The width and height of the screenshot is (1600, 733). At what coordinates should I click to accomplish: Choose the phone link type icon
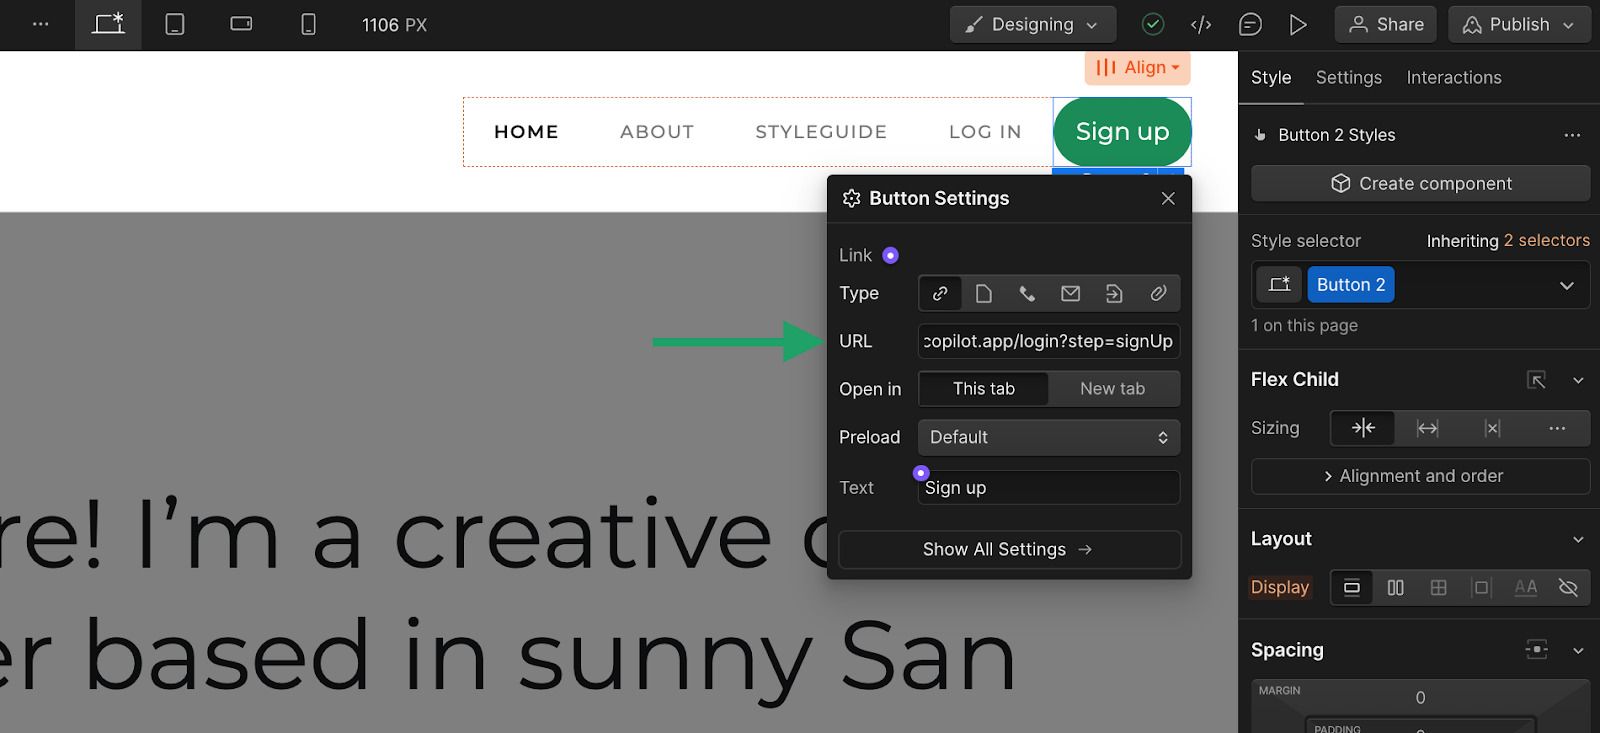pyautogui.click(x=1027, y=293)
